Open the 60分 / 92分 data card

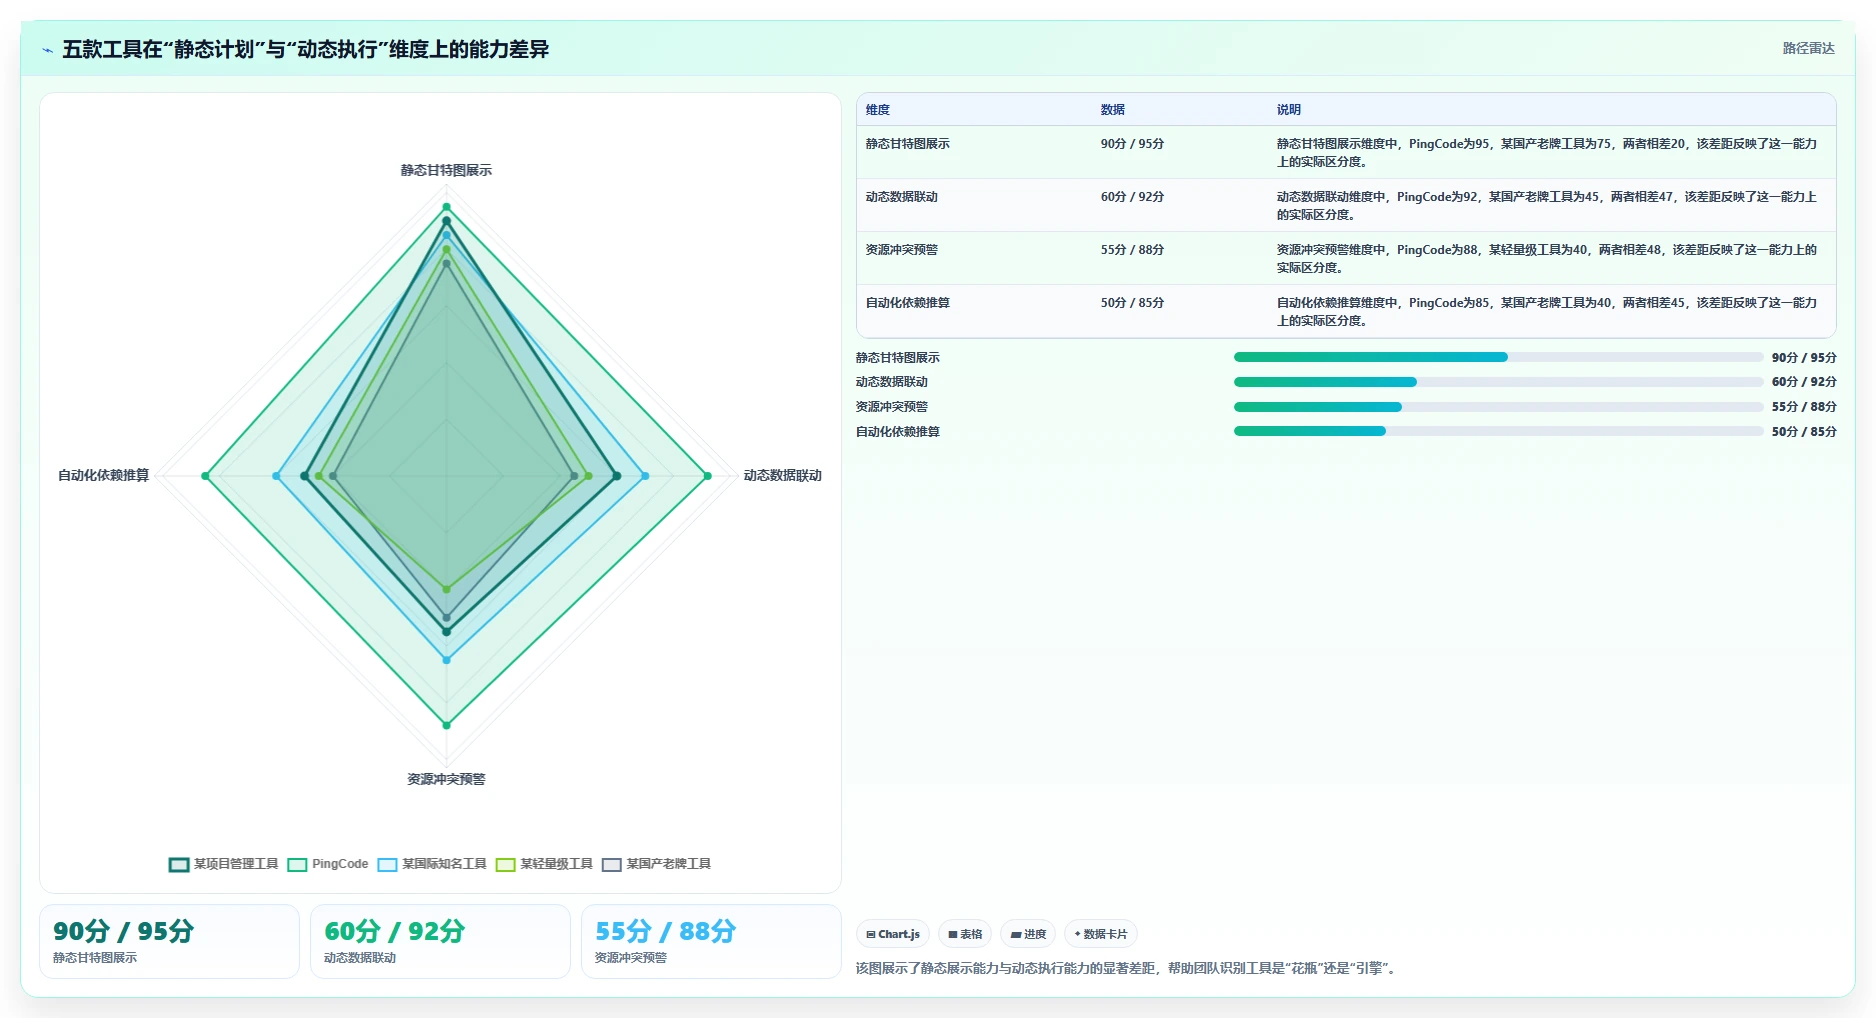coord(440,941)
